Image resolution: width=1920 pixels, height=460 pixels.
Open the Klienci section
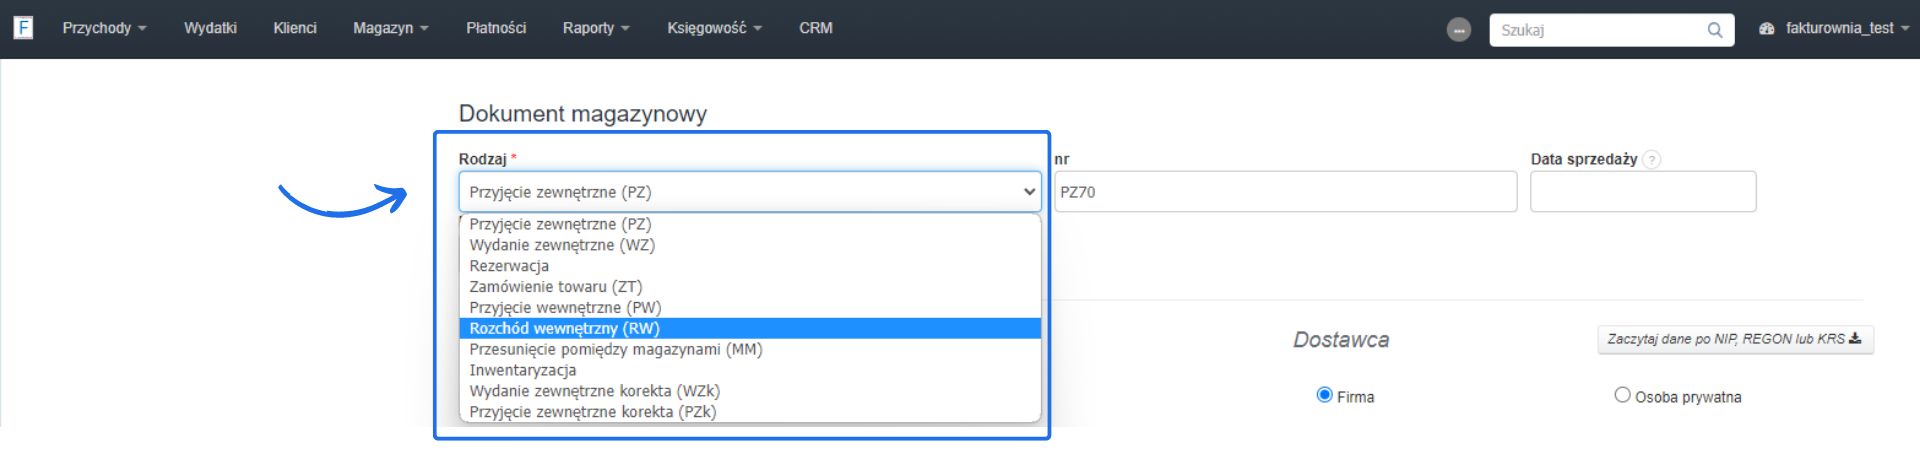point(295,28)
